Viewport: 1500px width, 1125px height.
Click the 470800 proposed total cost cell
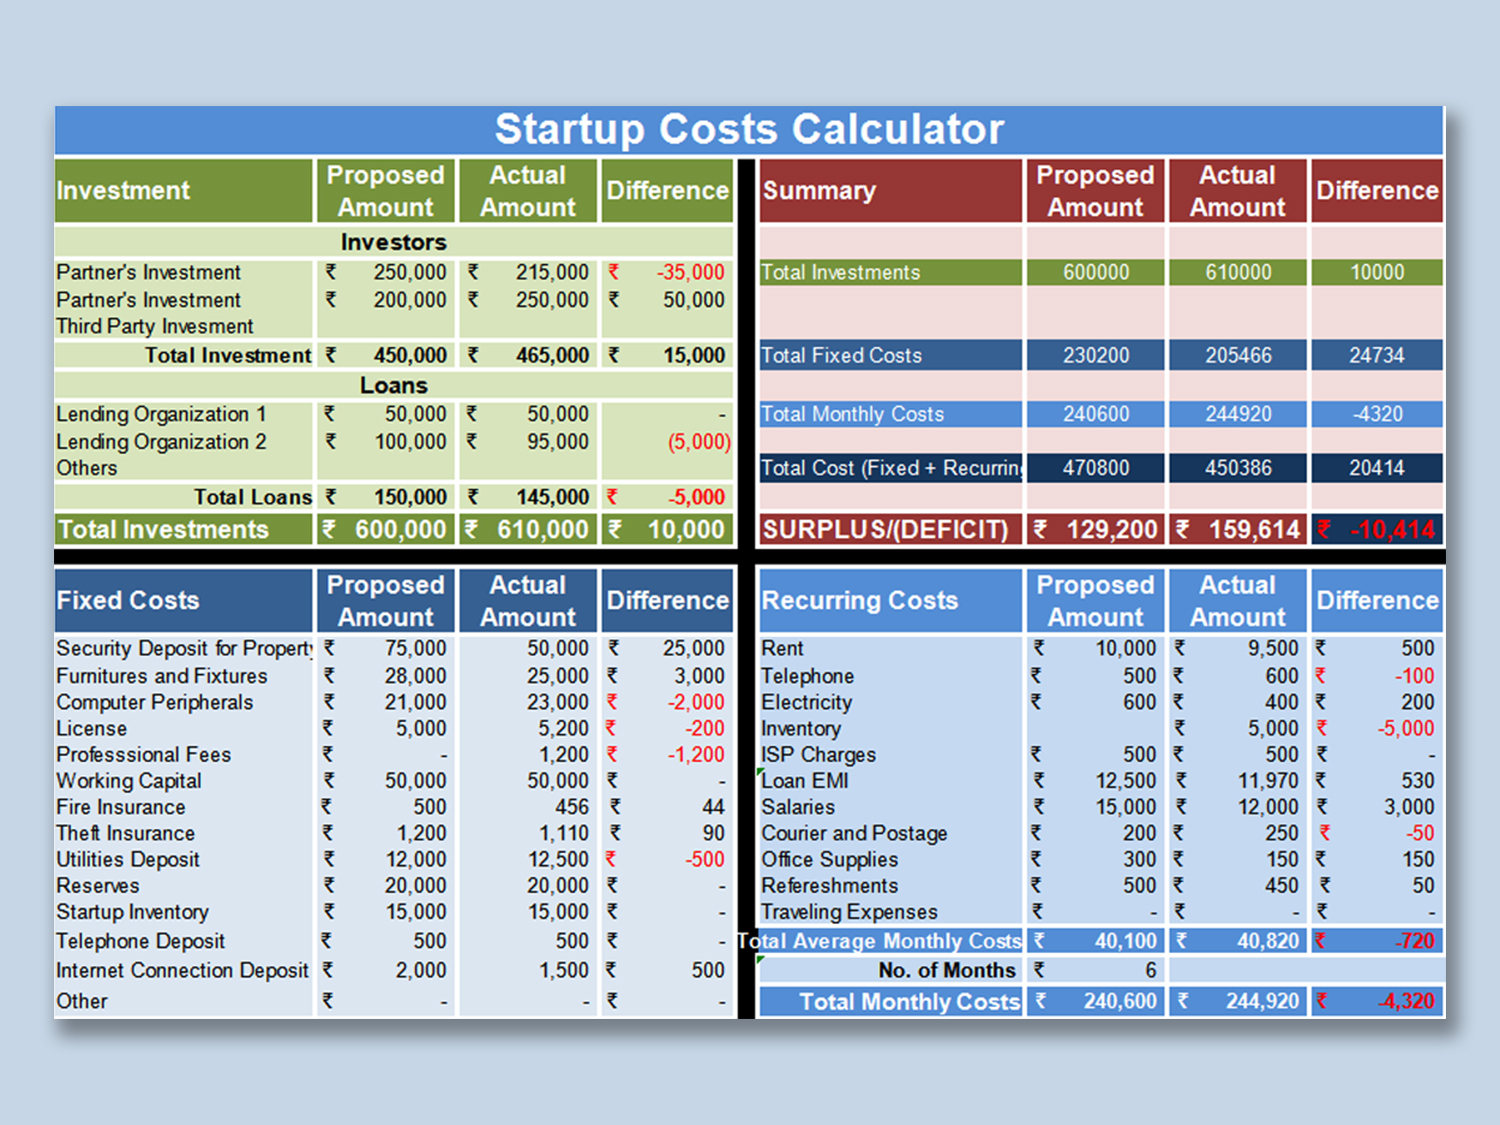(x=1096, y=468)
